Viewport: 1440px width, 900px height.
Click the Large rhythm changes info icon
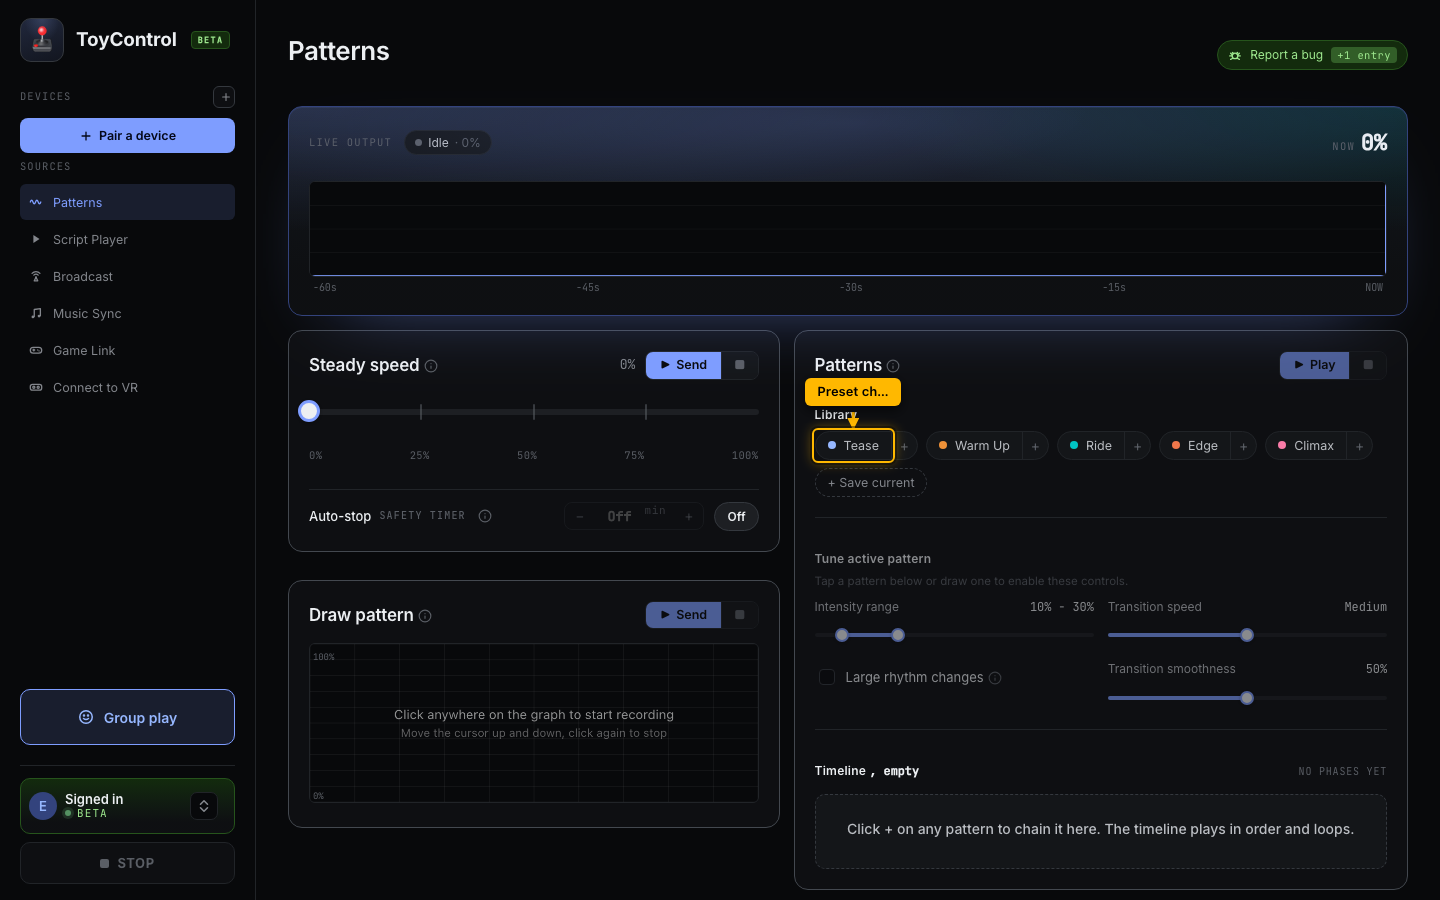(995, 678)
